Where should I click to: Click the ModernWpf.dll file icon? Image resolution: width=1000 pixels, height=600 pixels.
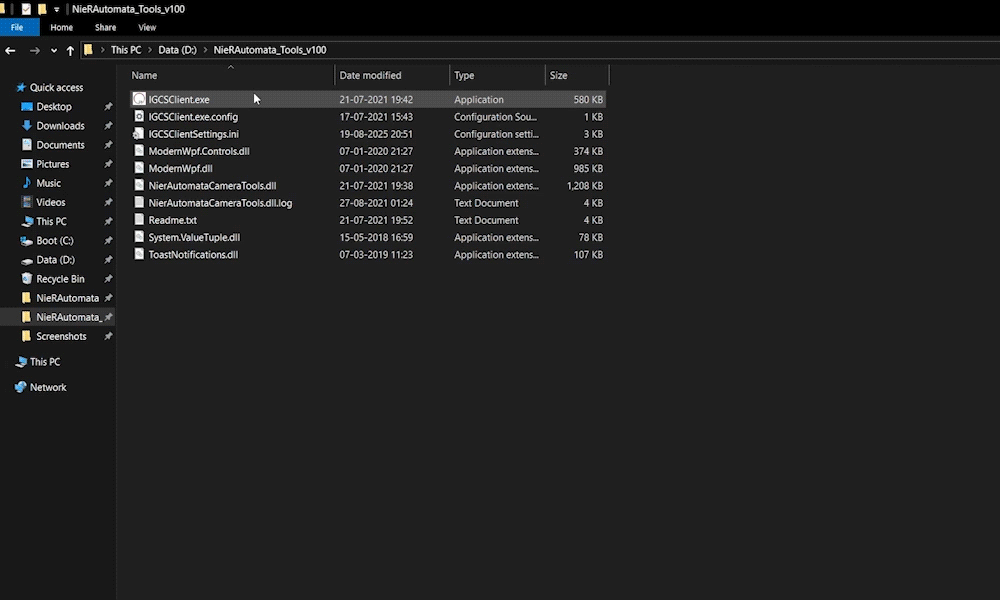point(139,168)
